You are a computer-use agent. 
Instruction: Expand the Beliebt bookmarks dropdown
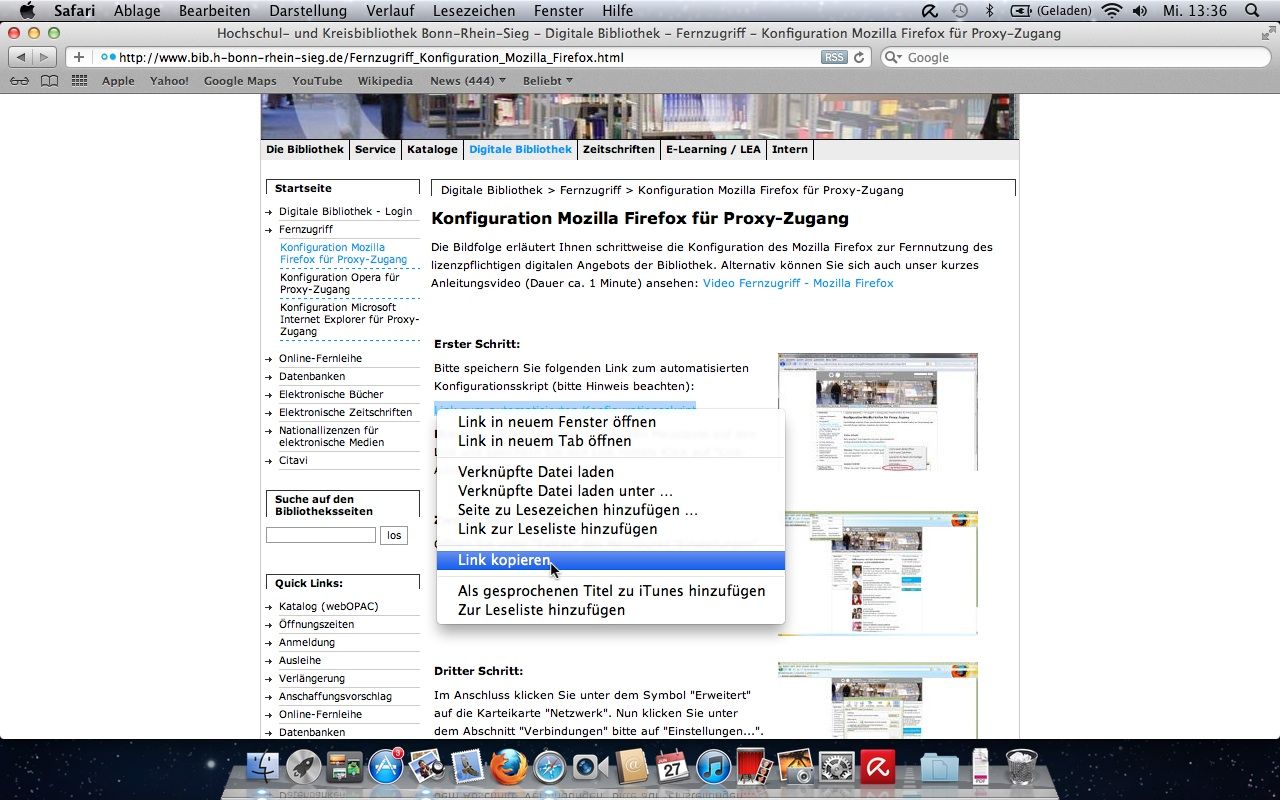coord(548,81)
